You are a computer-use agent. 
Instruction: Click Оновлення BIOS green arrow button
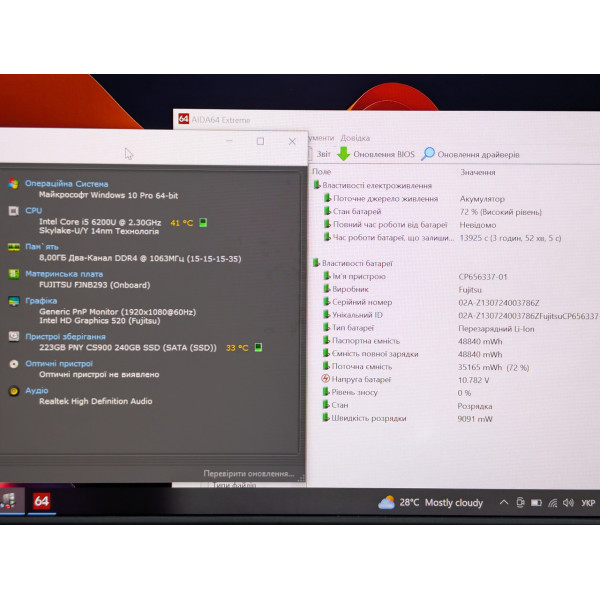[x=376, y=154]
